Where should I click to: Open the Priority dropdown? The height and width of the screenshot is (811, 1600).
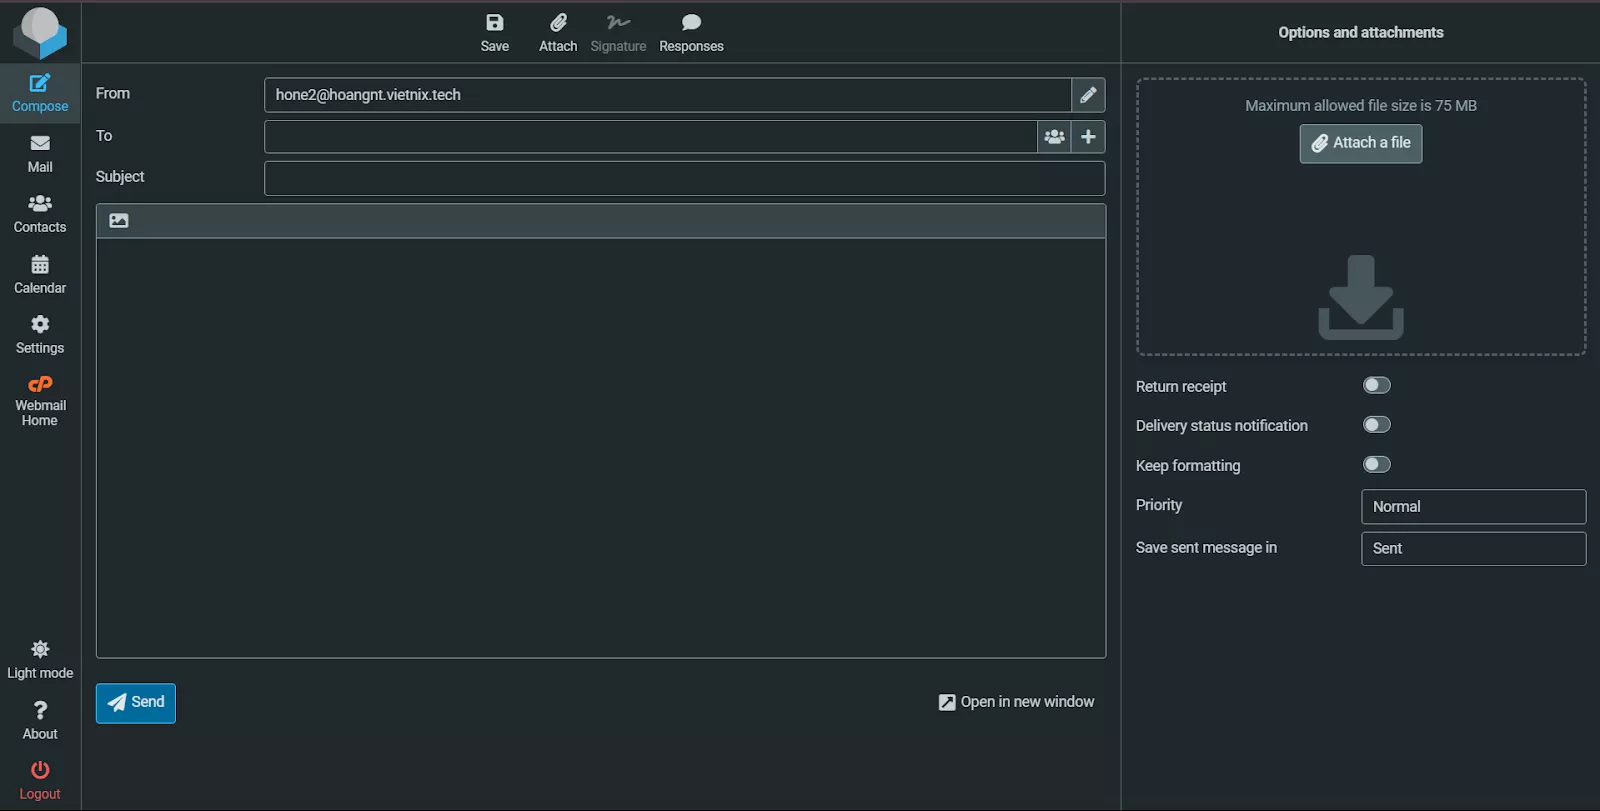click(1472, 507)
